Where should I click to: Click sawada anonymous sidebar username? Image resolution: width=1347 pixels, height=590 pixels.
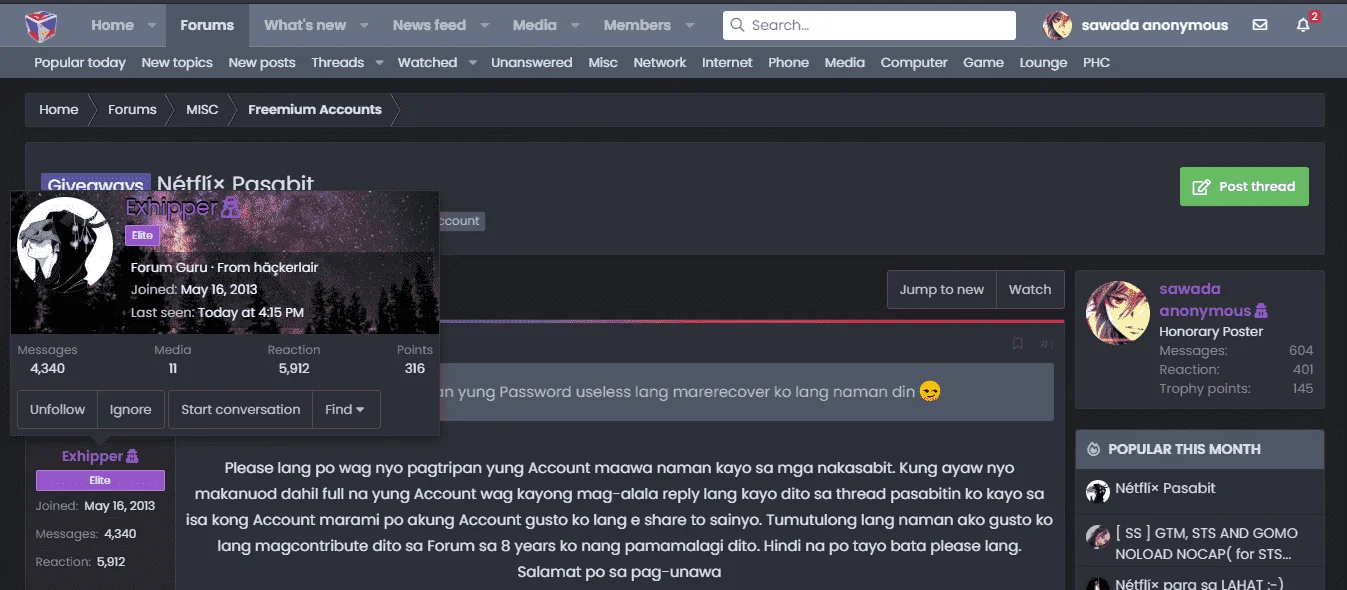tap(1205, 300)
